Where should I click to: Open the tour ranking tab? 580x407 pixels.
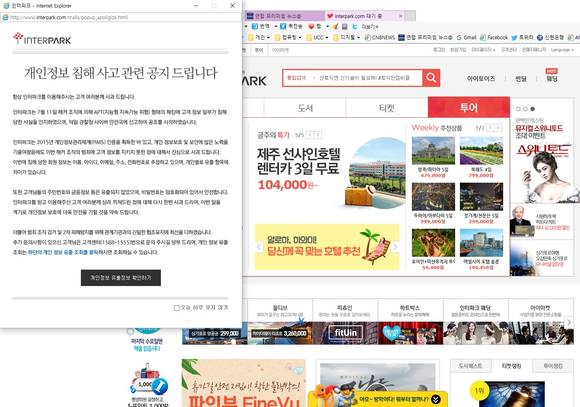(553, 366)
